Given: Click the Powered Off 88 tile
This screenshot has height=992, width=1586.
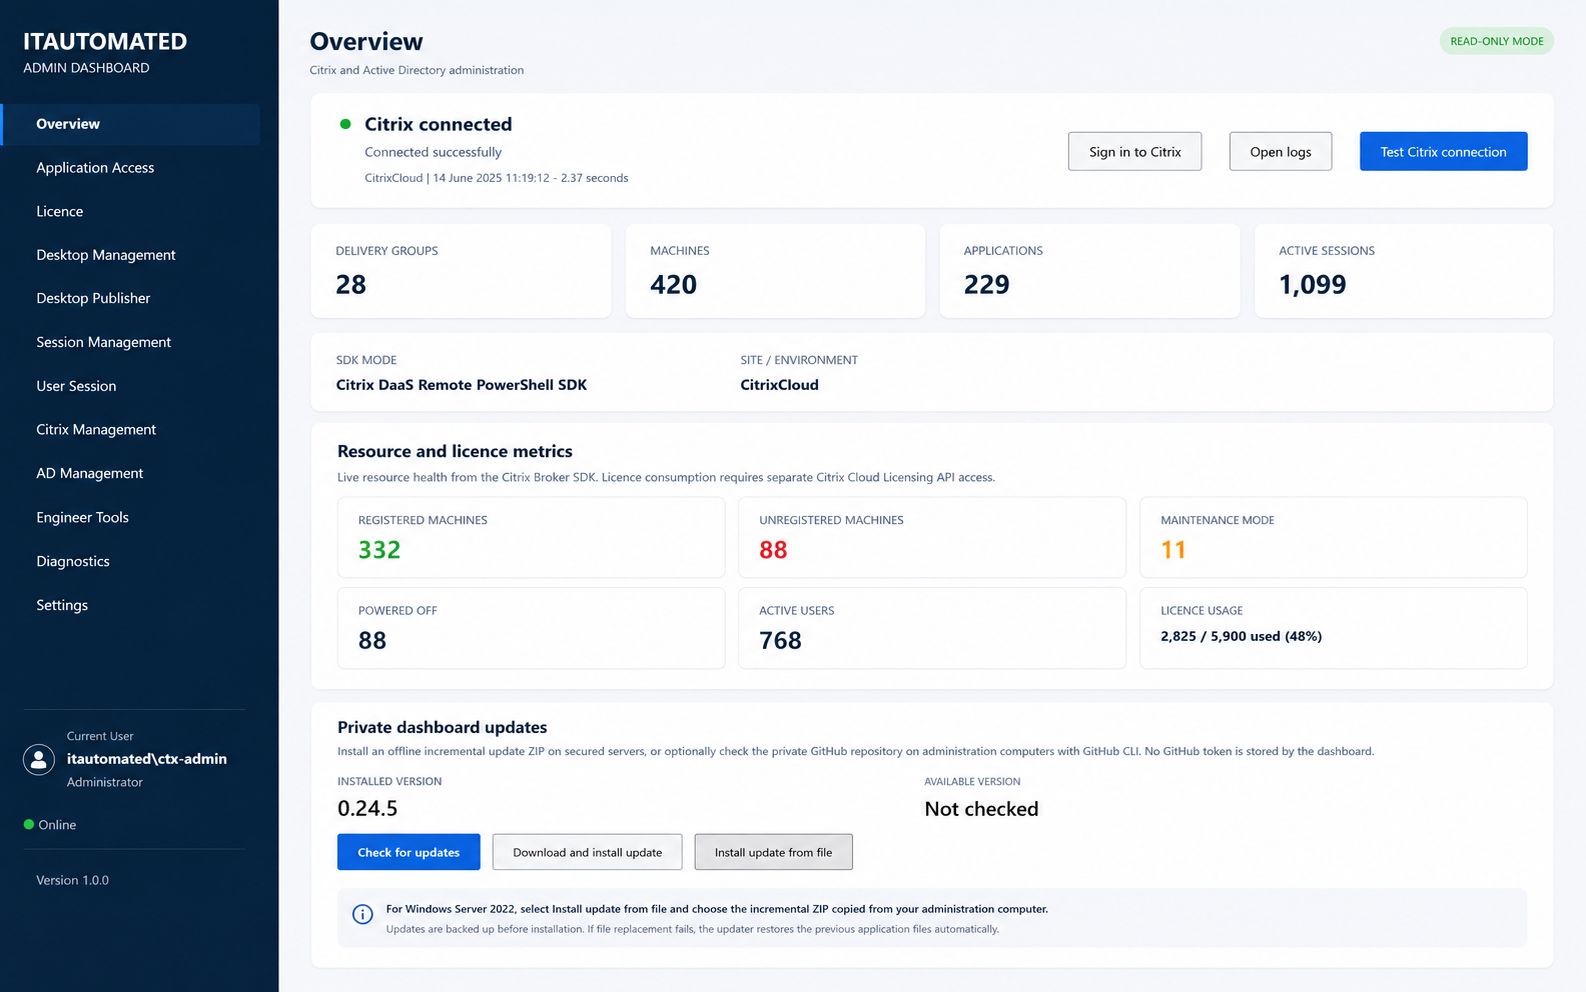Looking at the screenshot, I should (x=531, y=628).
